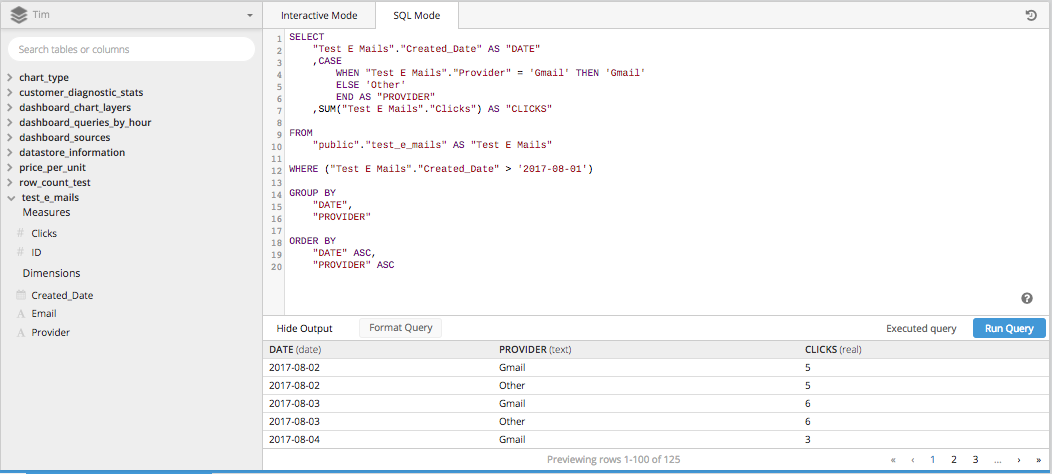Viewport: 1052px width, 474px height.
Task: Click the calendar icon next to Created_Date
Action: point(20,296)
